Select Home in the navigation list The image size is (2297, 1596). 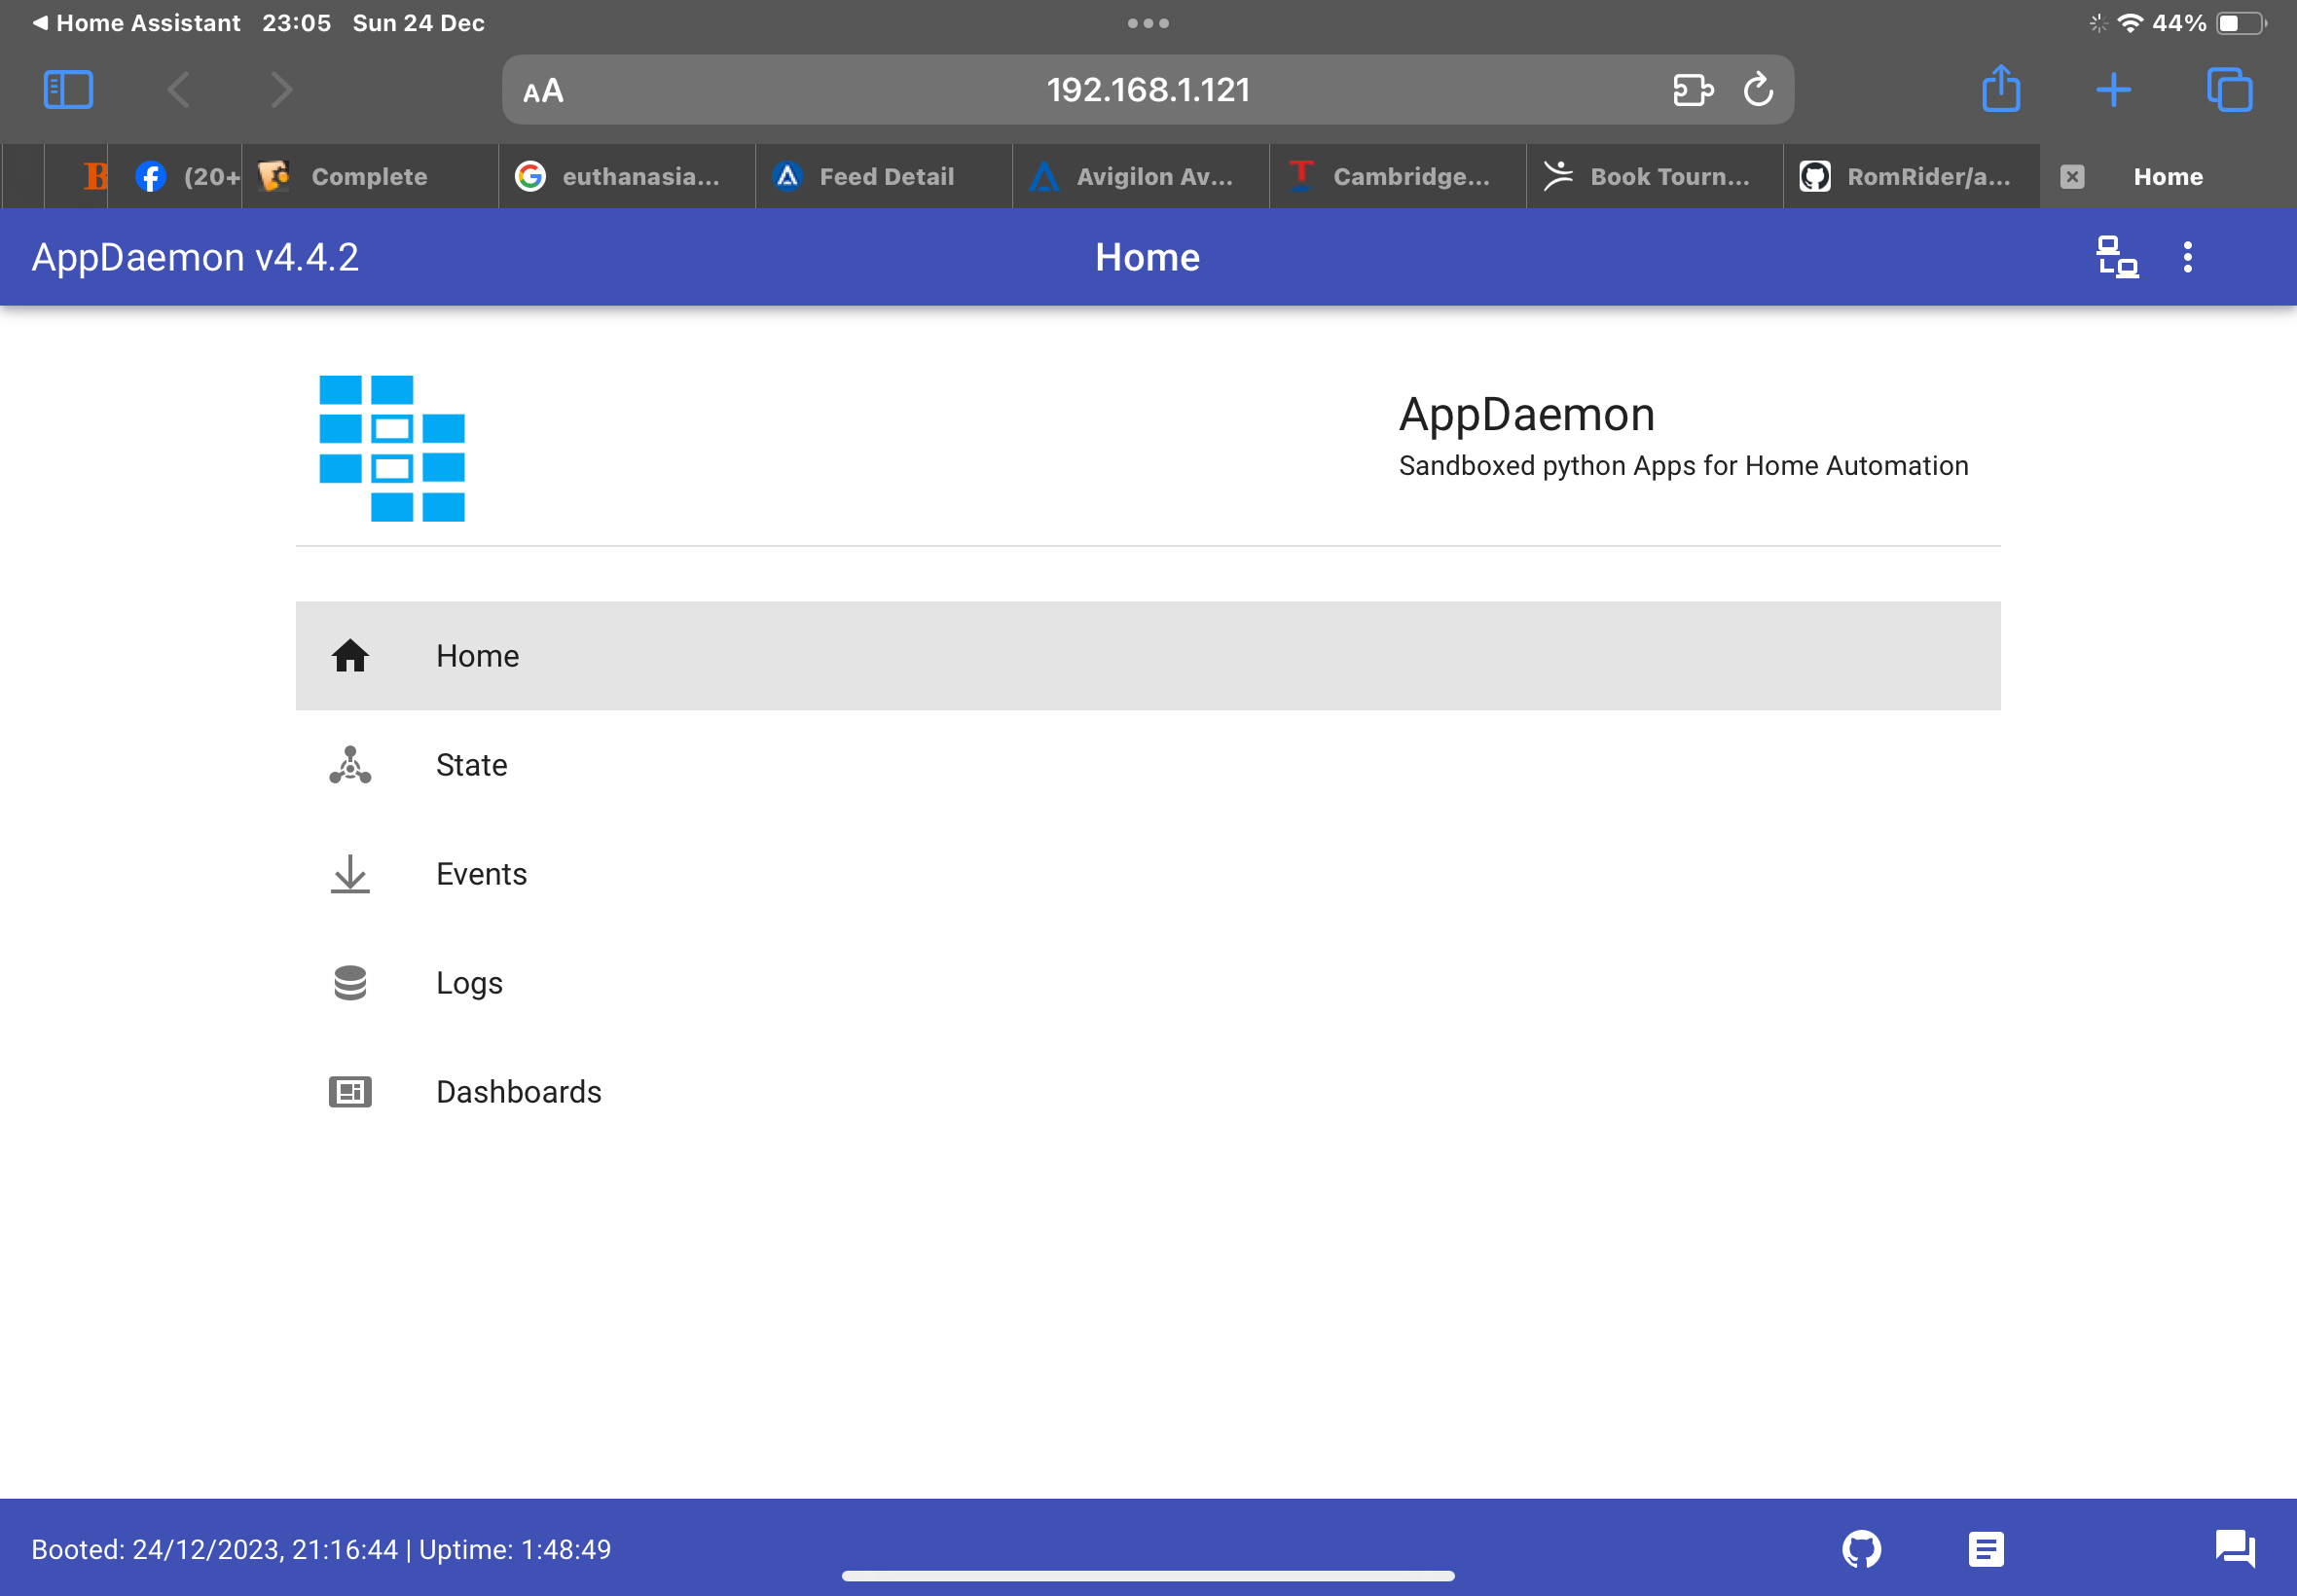click(1147, 655)
